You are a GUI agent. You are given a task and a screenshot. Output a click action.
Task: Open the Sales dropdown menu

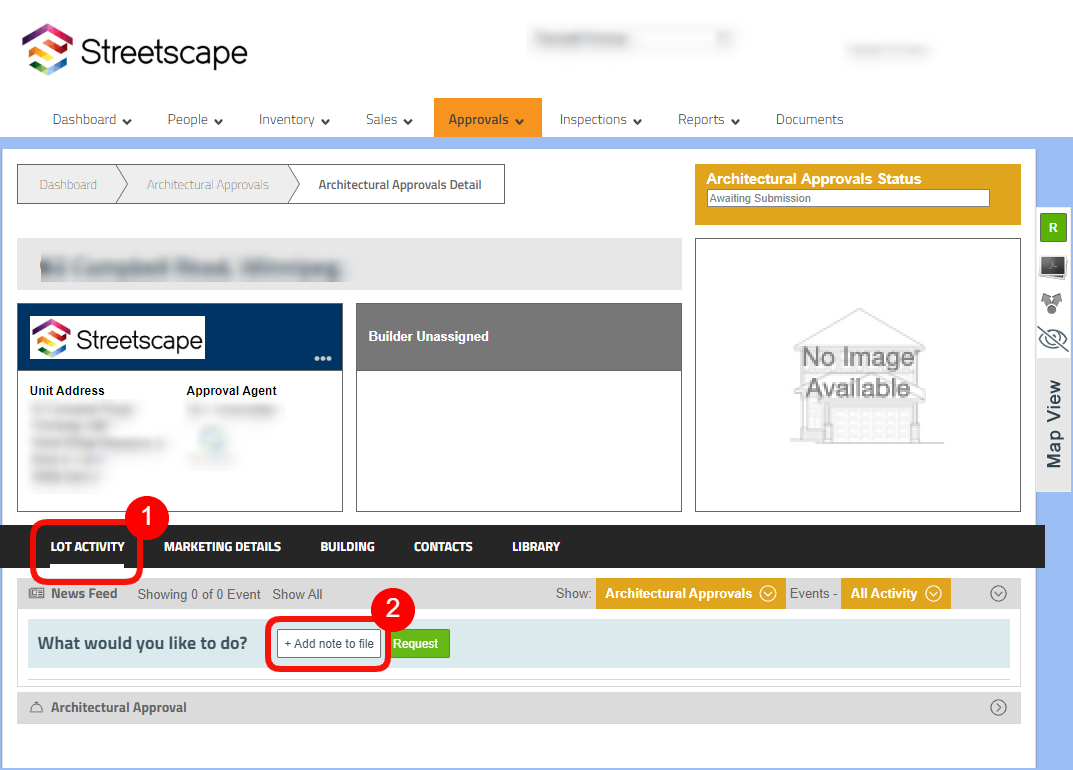[x=389, y=120]
